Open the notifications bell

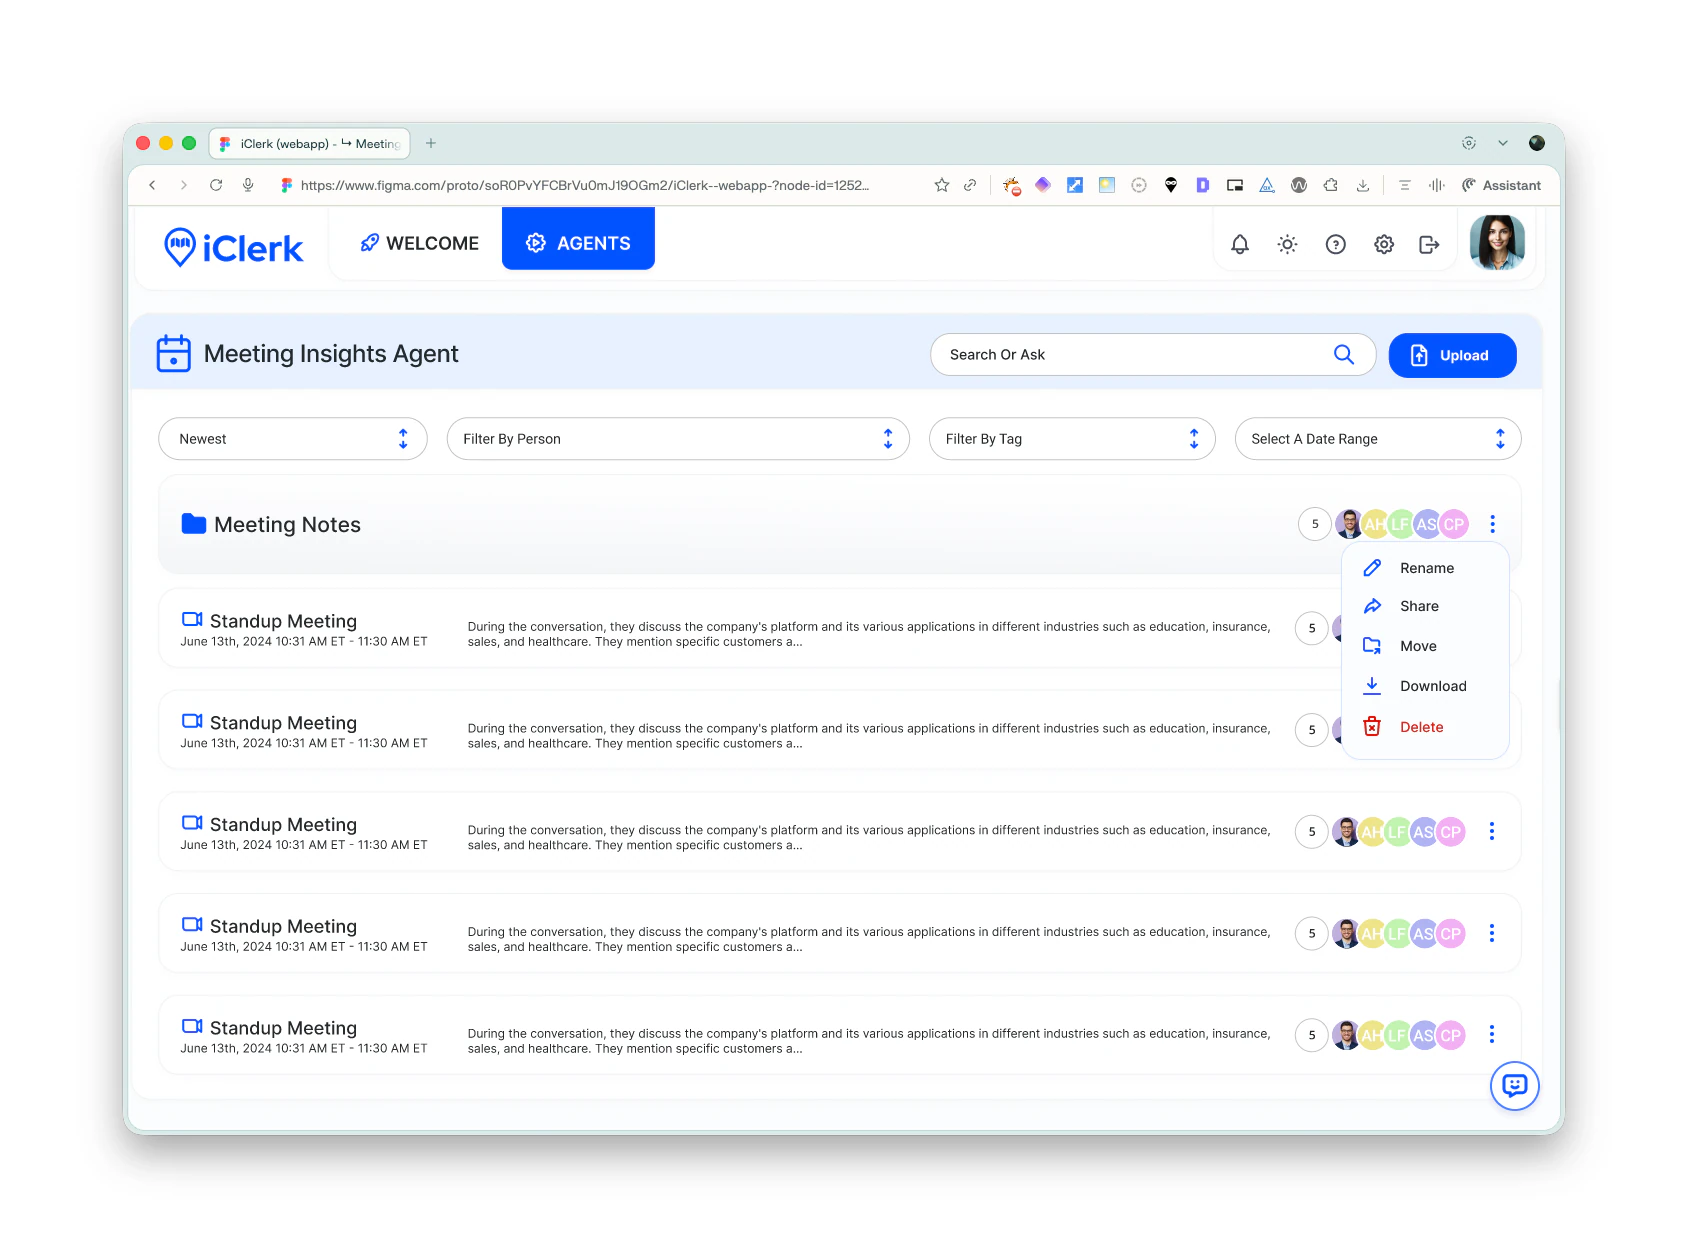click(x=1240, y=244)
